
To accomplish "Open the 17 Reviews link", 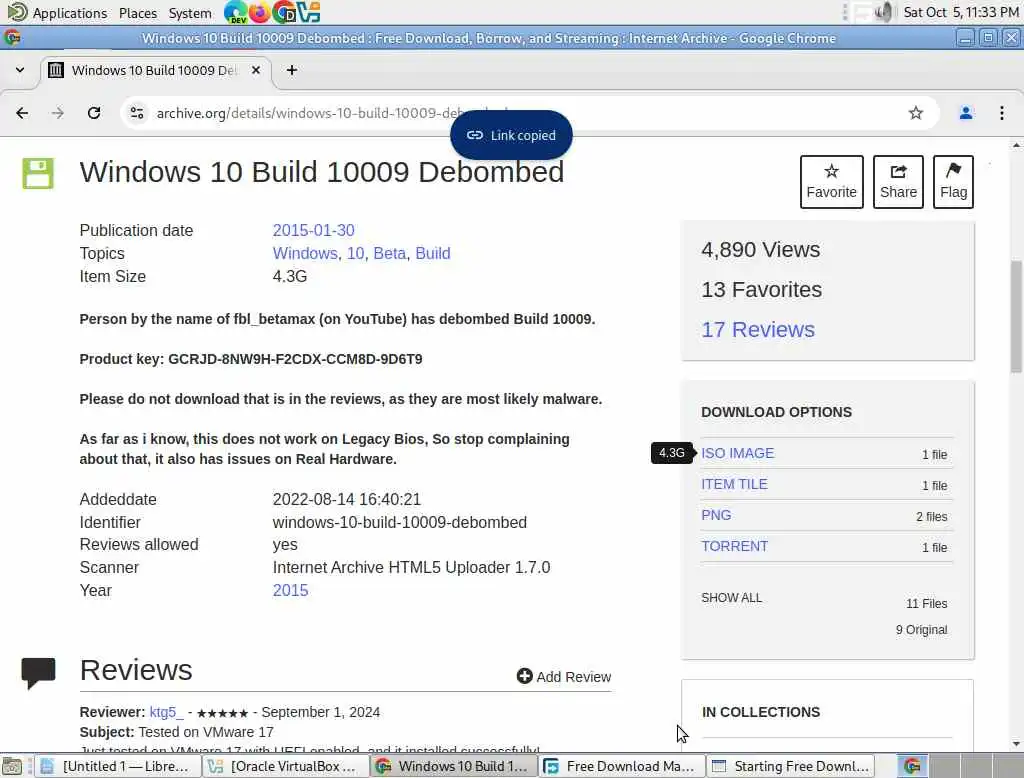I will point(758,330).
